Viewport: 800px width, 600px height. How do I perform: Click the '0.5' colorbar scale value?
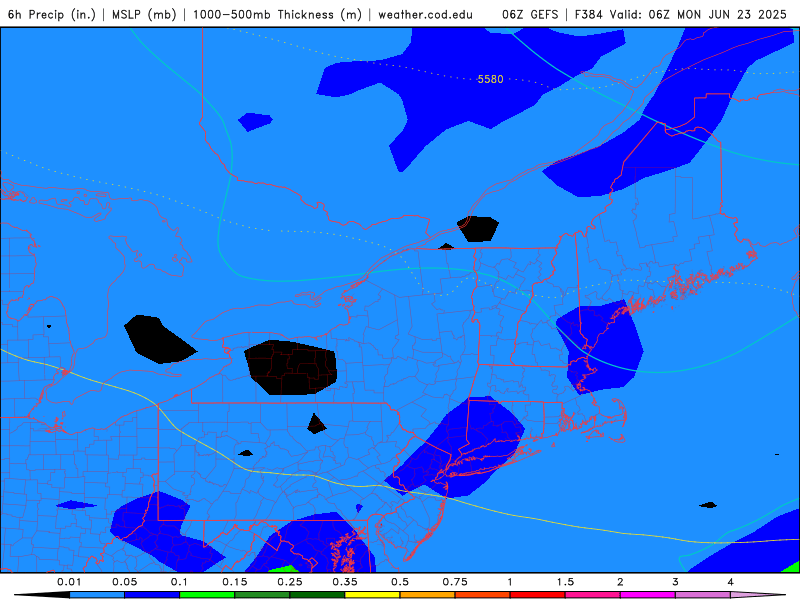point(400,582)
